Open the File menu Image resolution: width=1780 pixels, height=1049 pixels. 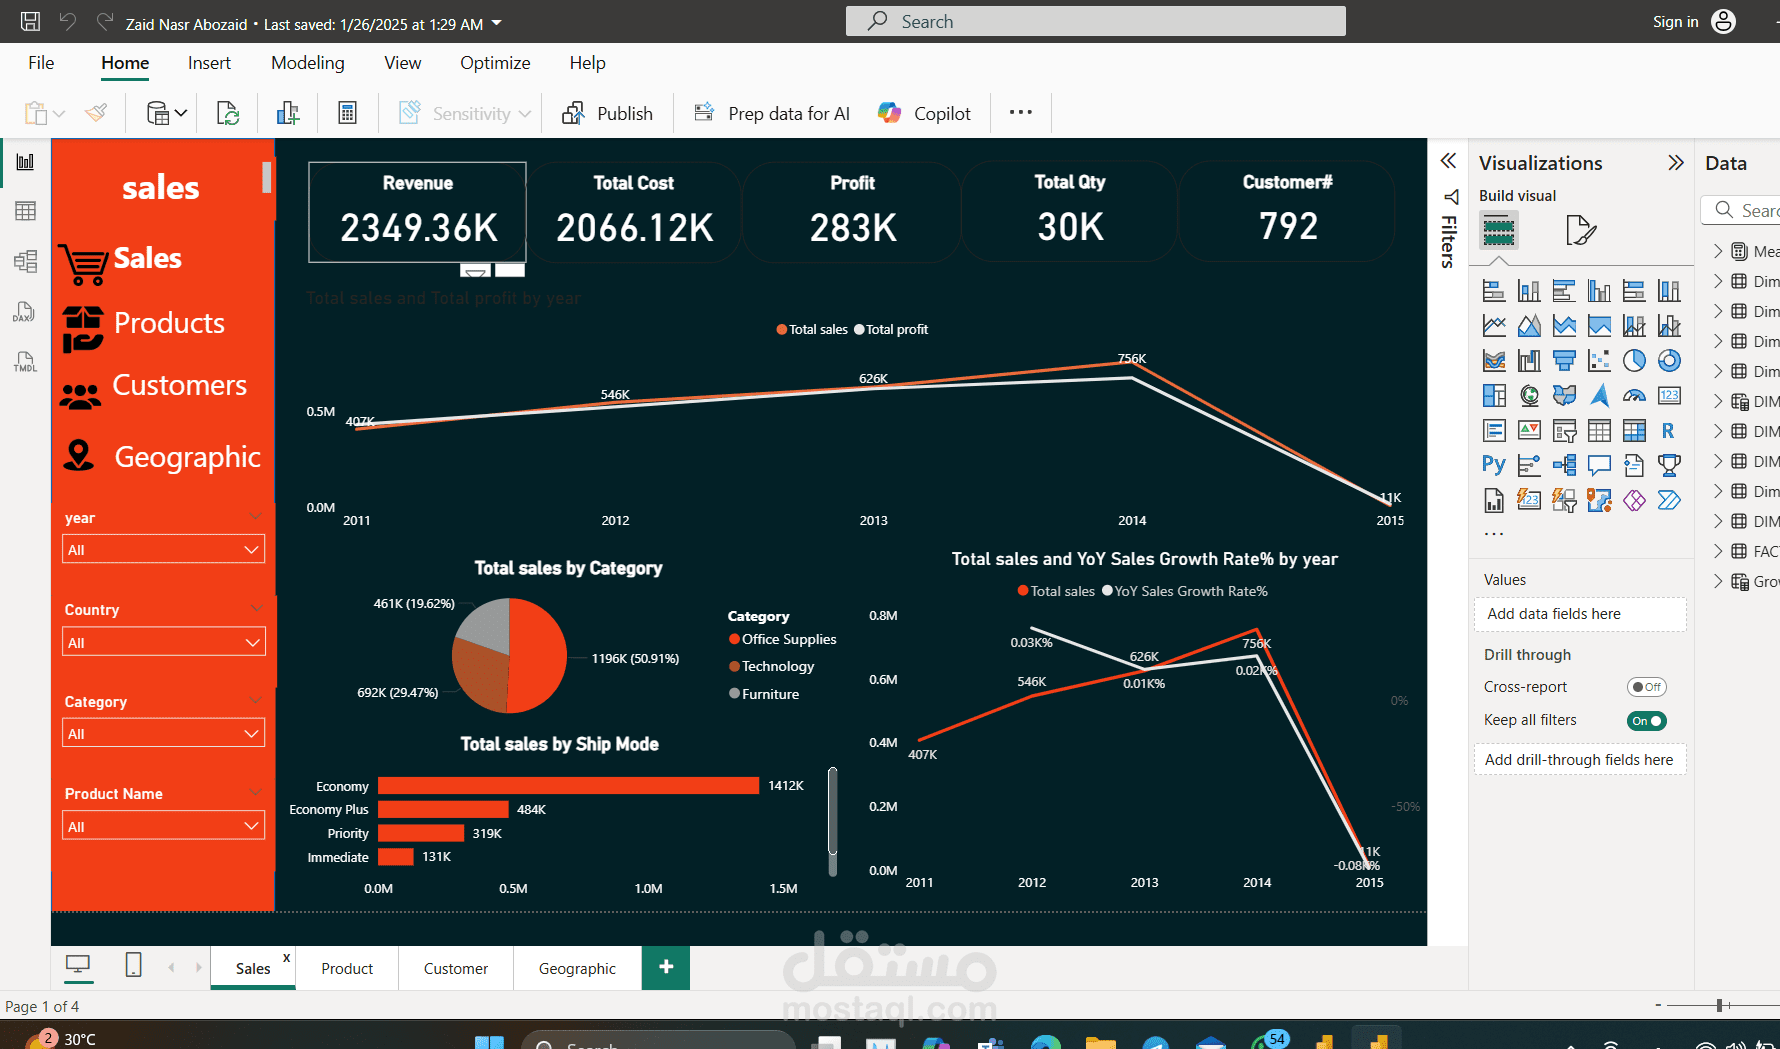click(x=41, y=63)
